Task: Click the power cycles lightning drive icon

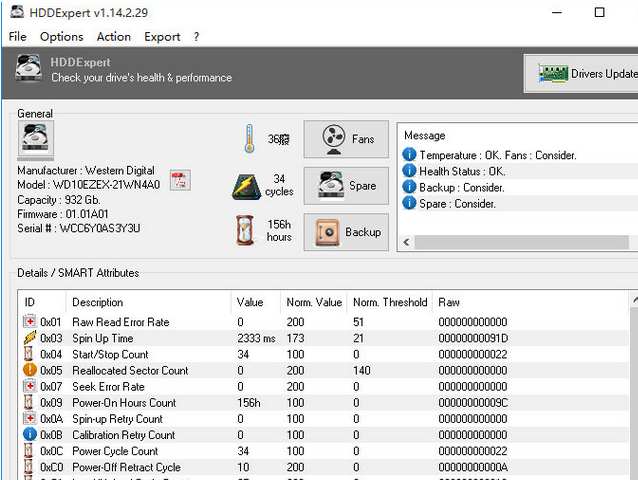Action: pos(247,187)
